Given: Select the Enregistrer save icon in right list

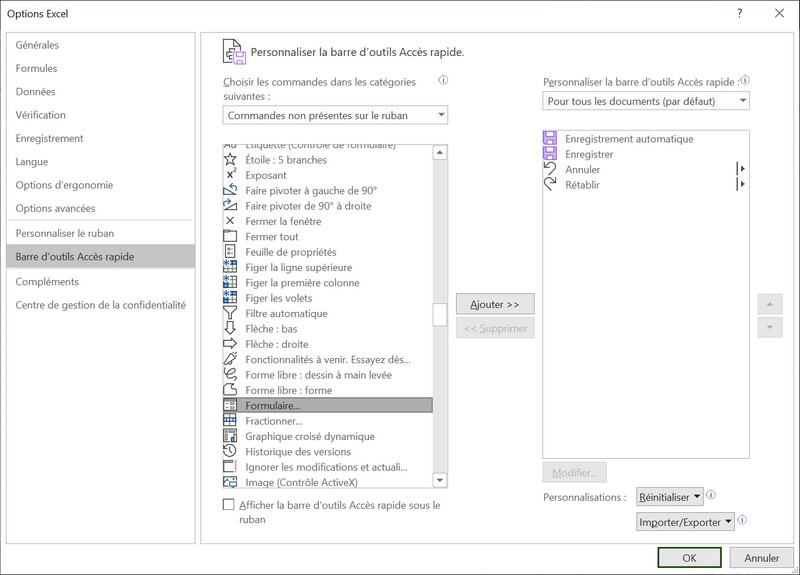Looking at the screenshot, I should click(550, 155).
